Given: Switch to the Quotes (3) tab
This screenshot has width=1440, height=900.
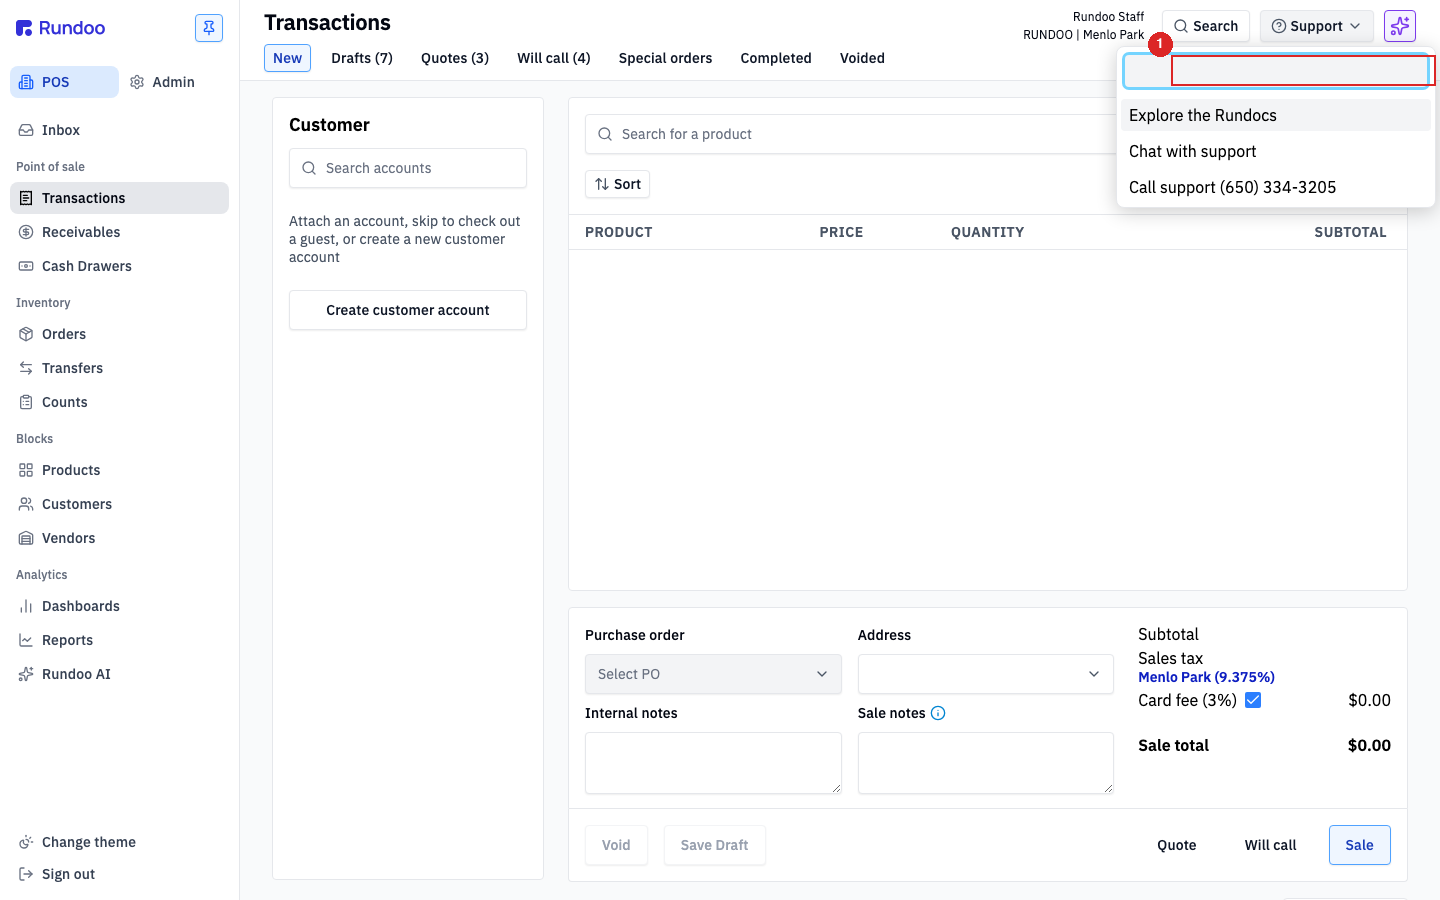Looking at the screenshot, I should [455, 58].
